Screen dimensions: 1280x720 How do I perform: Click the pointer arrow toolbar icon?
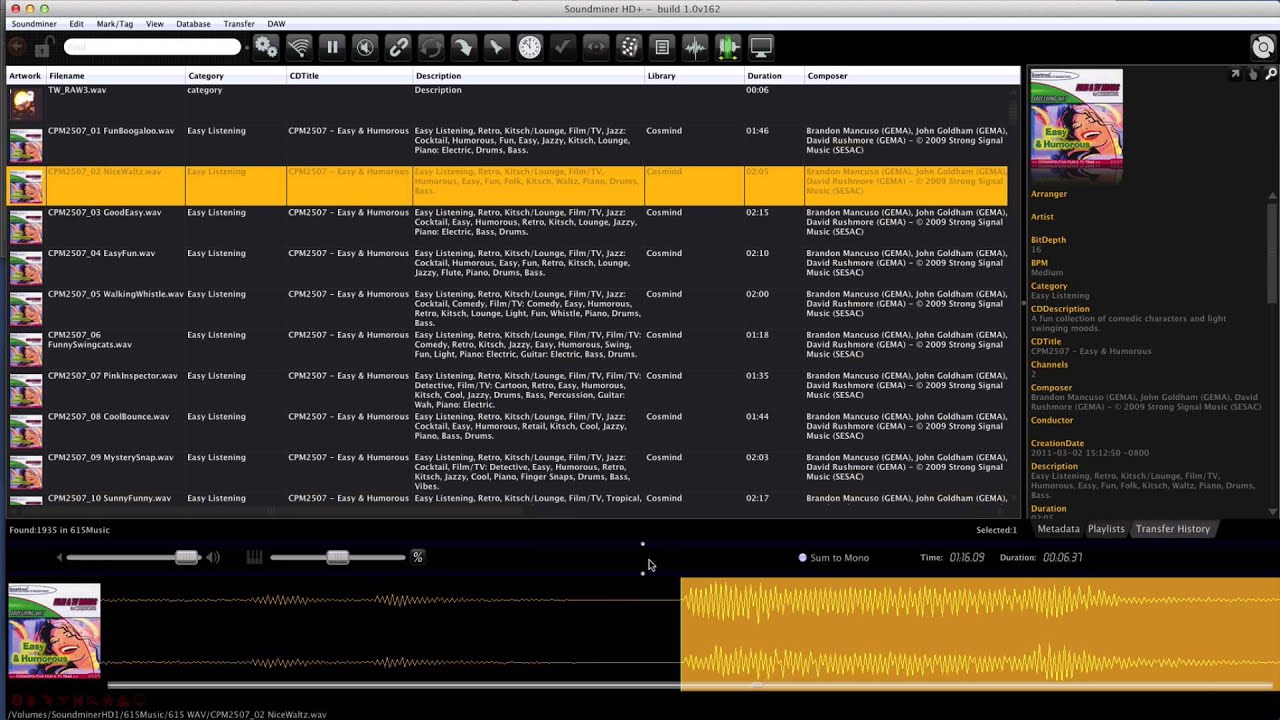pos(496,47)
